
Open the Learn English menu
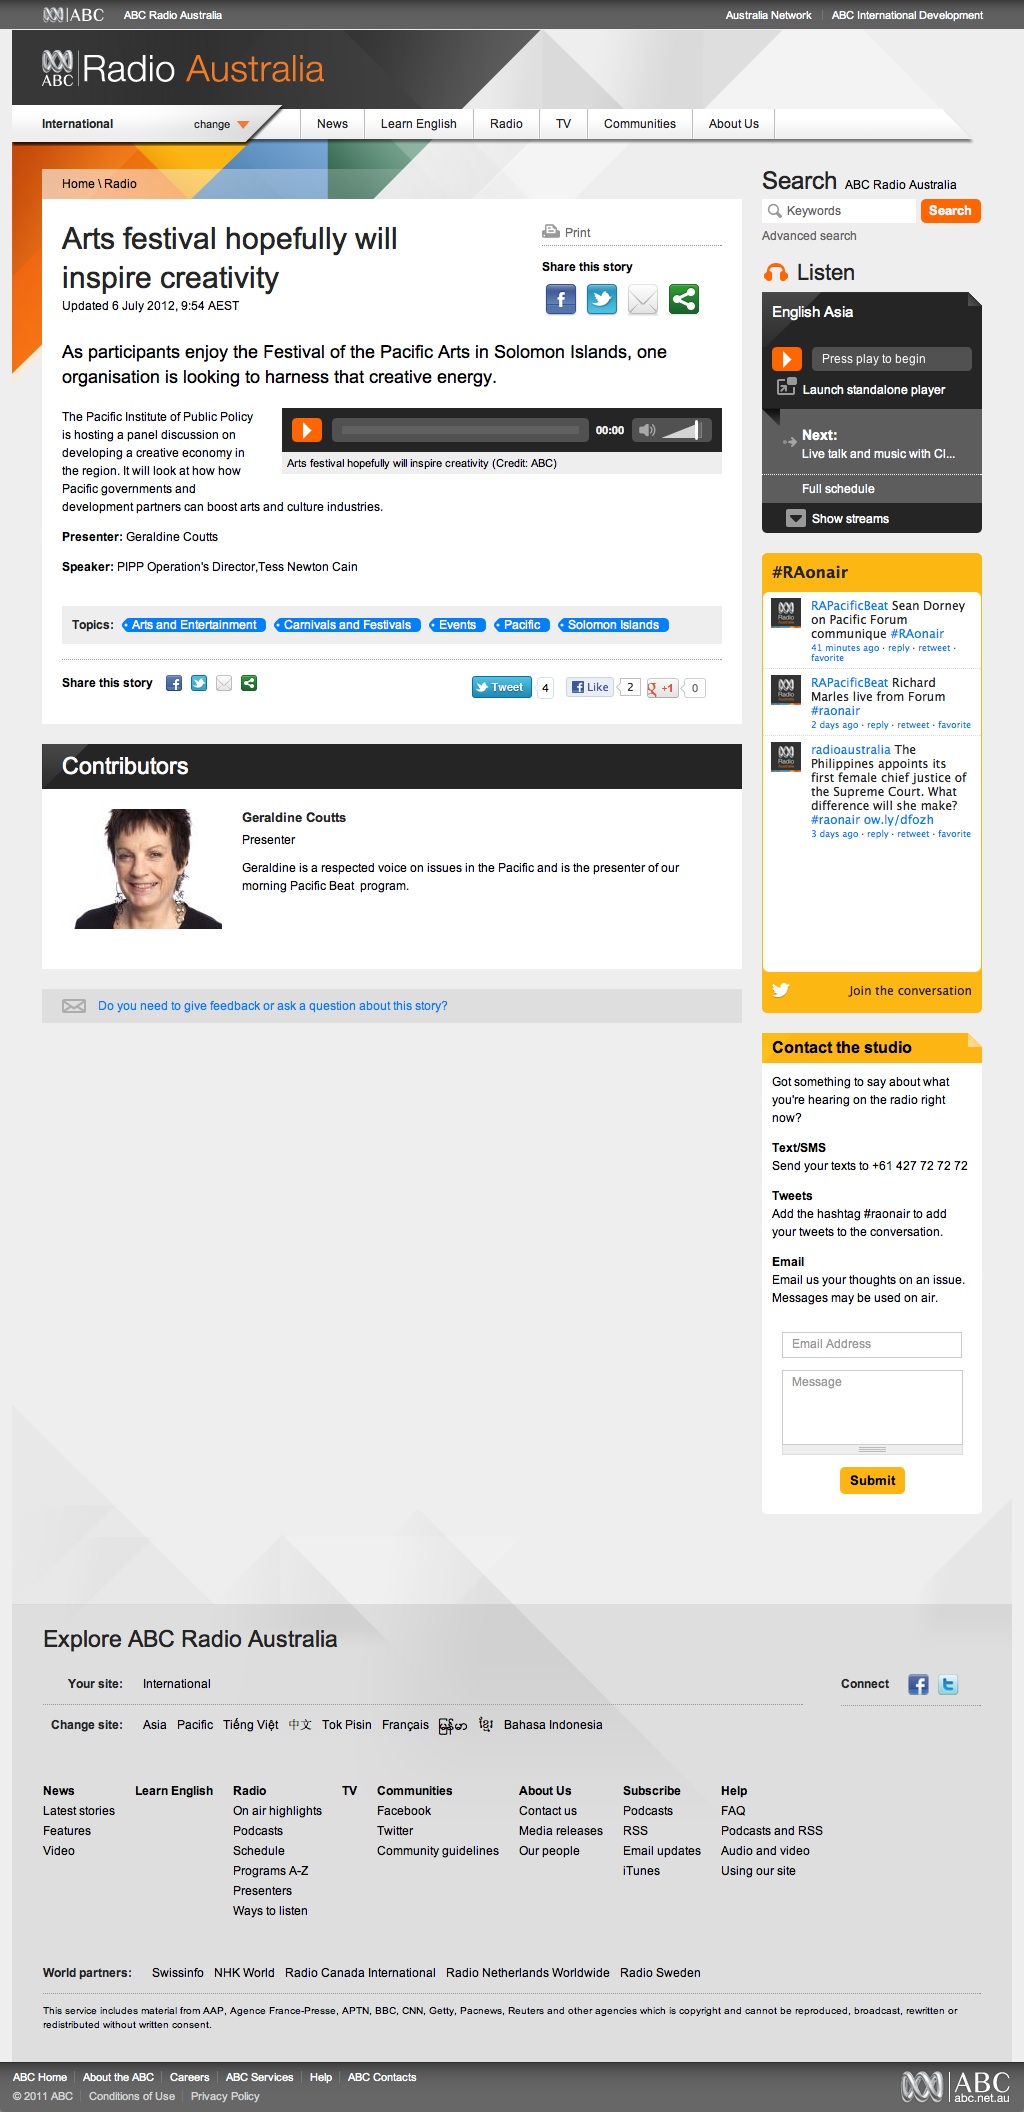419,124
